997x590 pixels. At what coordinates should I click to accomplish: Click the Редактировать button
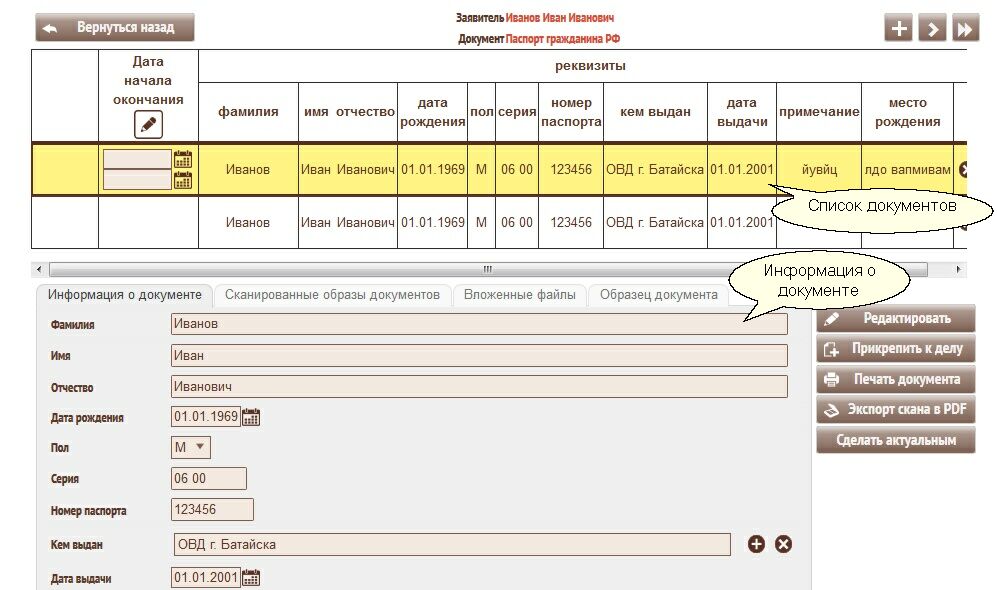[x=895, y=318]
